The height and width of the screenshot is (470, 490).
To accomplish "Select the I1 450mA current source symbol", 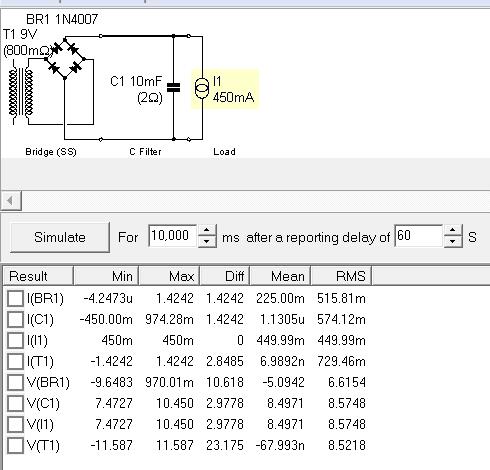I will (202, 88).
